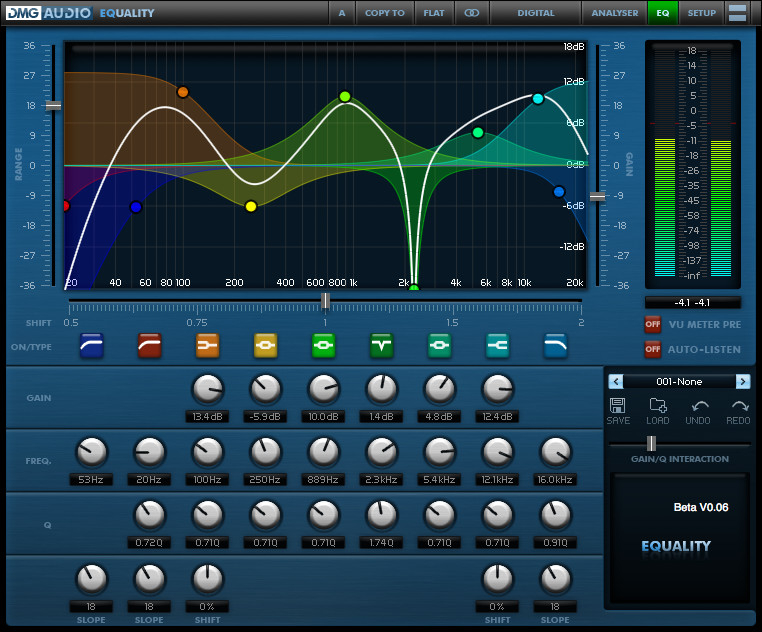Go to previous preset with left arrow
This screenshot has width=762, height=632.
tap(616, 381)
